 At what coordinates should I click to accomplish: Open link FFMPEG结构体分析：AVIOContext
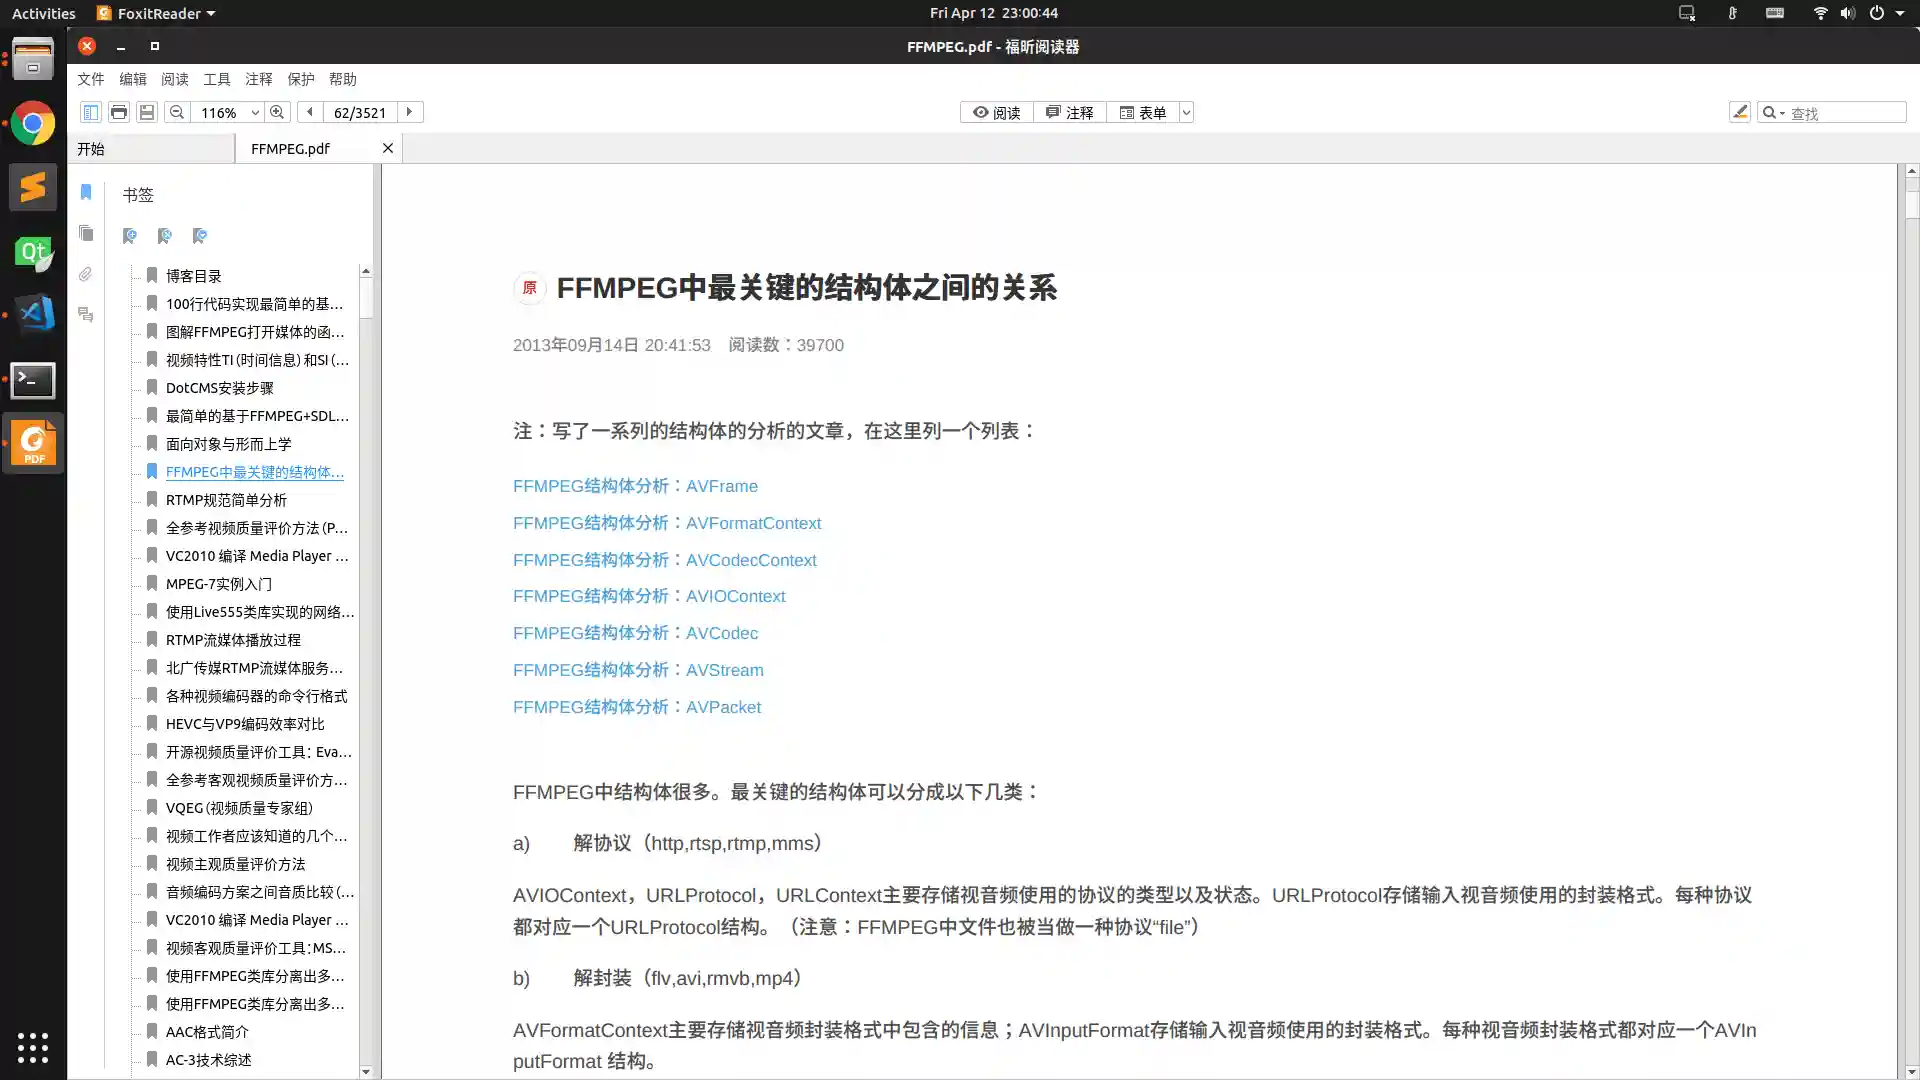(649, 596)
